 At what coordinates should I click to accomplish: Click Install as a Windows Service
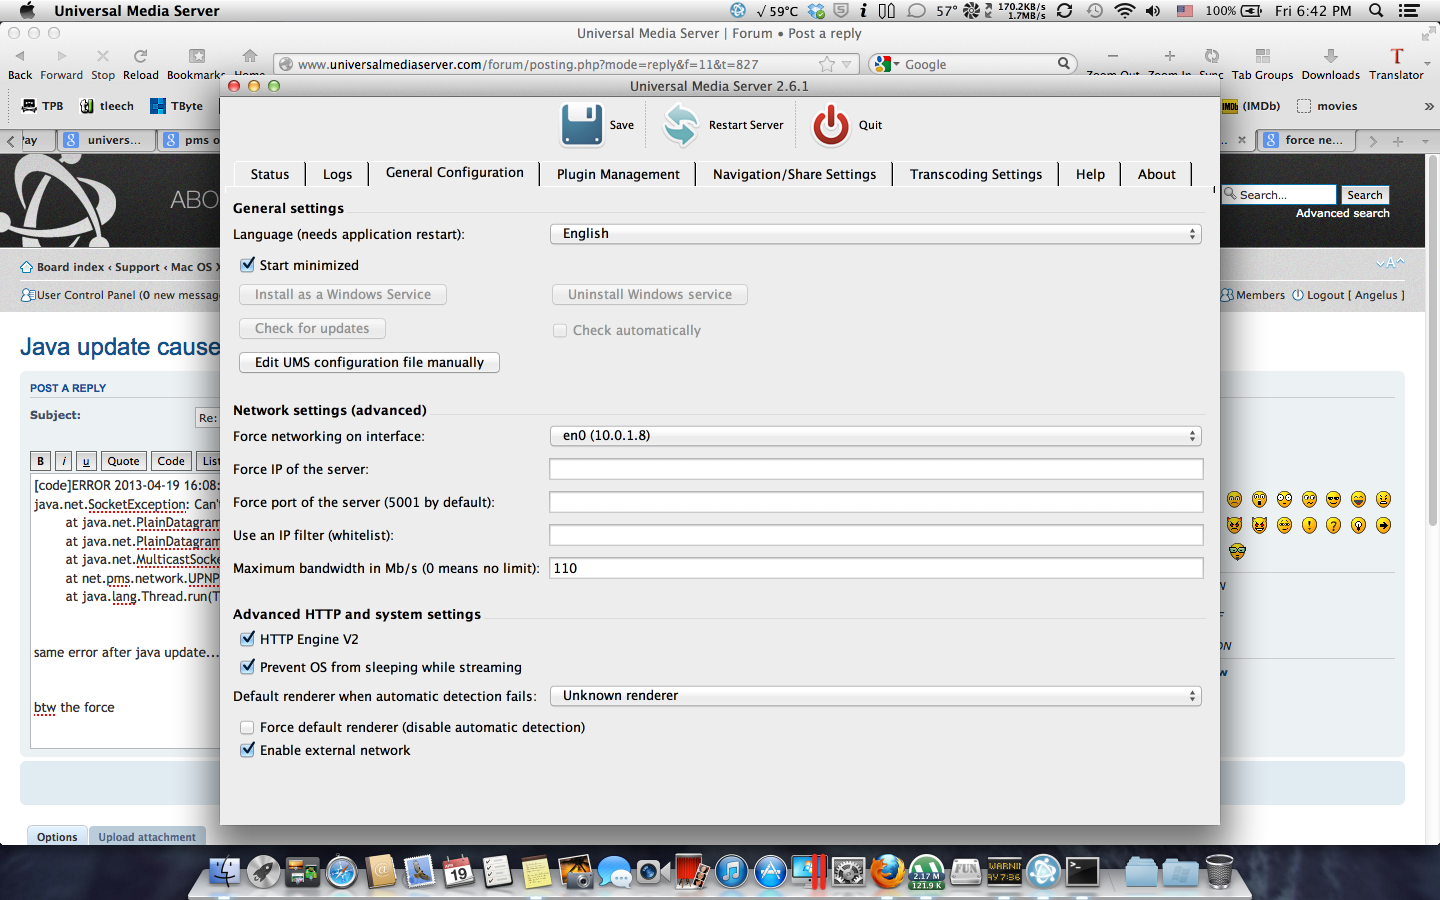pos(343,294)
